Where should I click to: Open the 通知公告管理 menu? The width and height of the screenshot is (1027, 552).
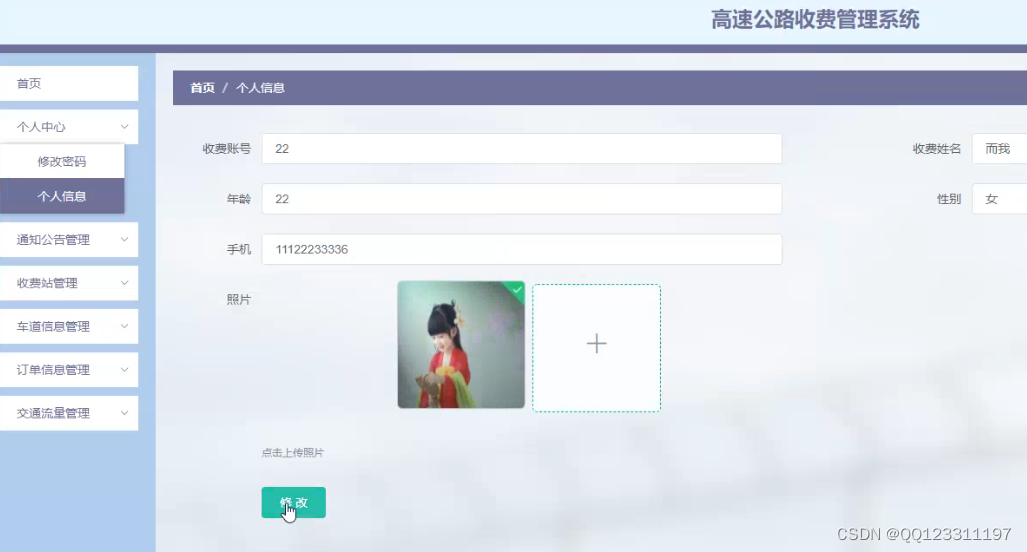tap(69, 240)
